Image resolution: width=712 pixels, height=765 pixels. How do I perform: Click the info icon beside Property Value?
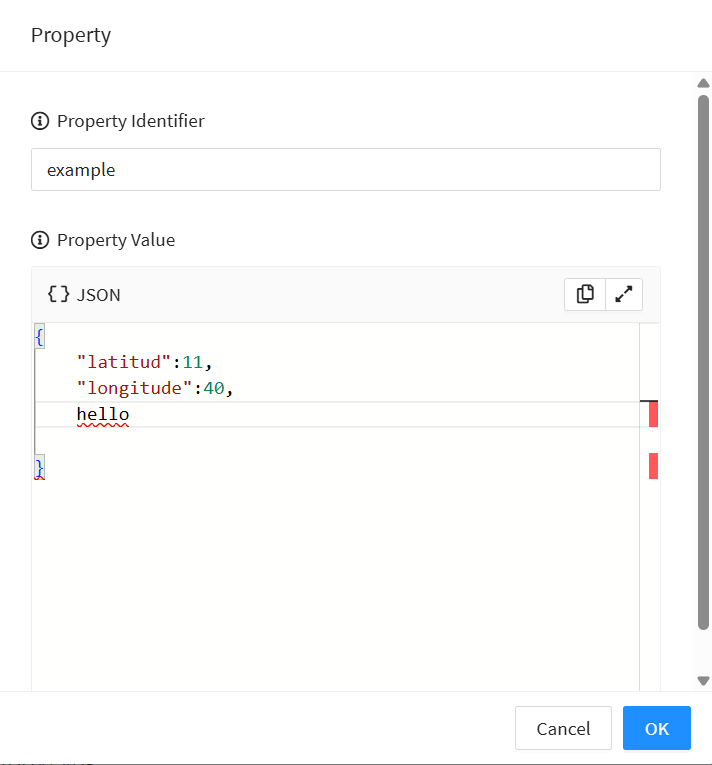pos(40,240)
